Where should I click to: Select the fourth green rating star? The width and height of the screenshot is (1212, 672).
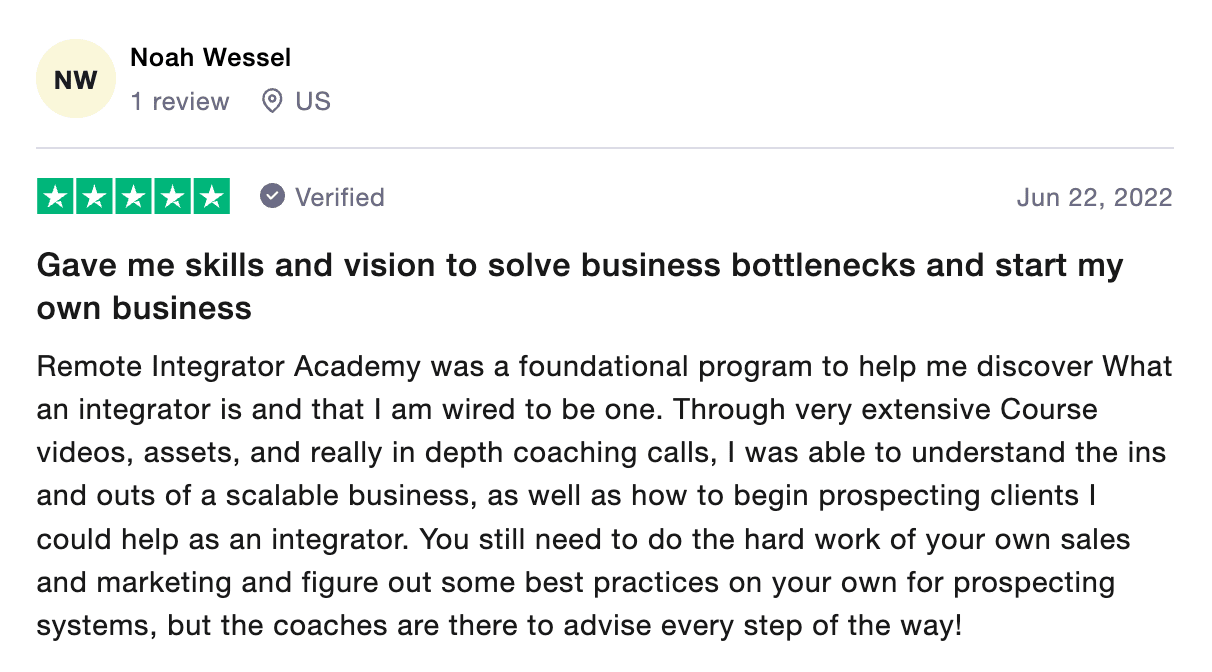[x=172, y=197]
